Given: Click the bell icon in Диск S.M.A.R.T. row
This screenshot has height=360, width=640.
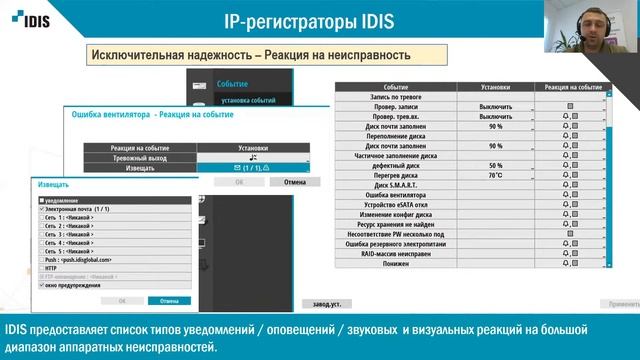Looking at the screenshot, I should coord(566,185).
